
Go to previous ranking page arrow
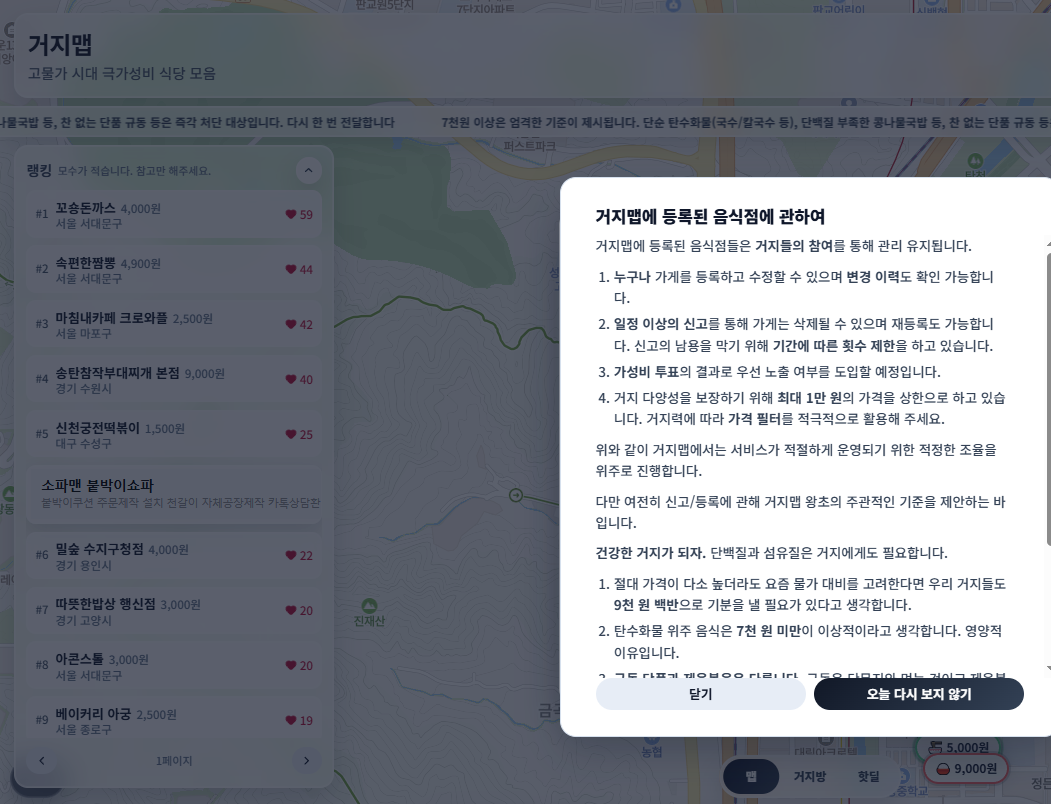pyautogui.click(x=42, y=760)
